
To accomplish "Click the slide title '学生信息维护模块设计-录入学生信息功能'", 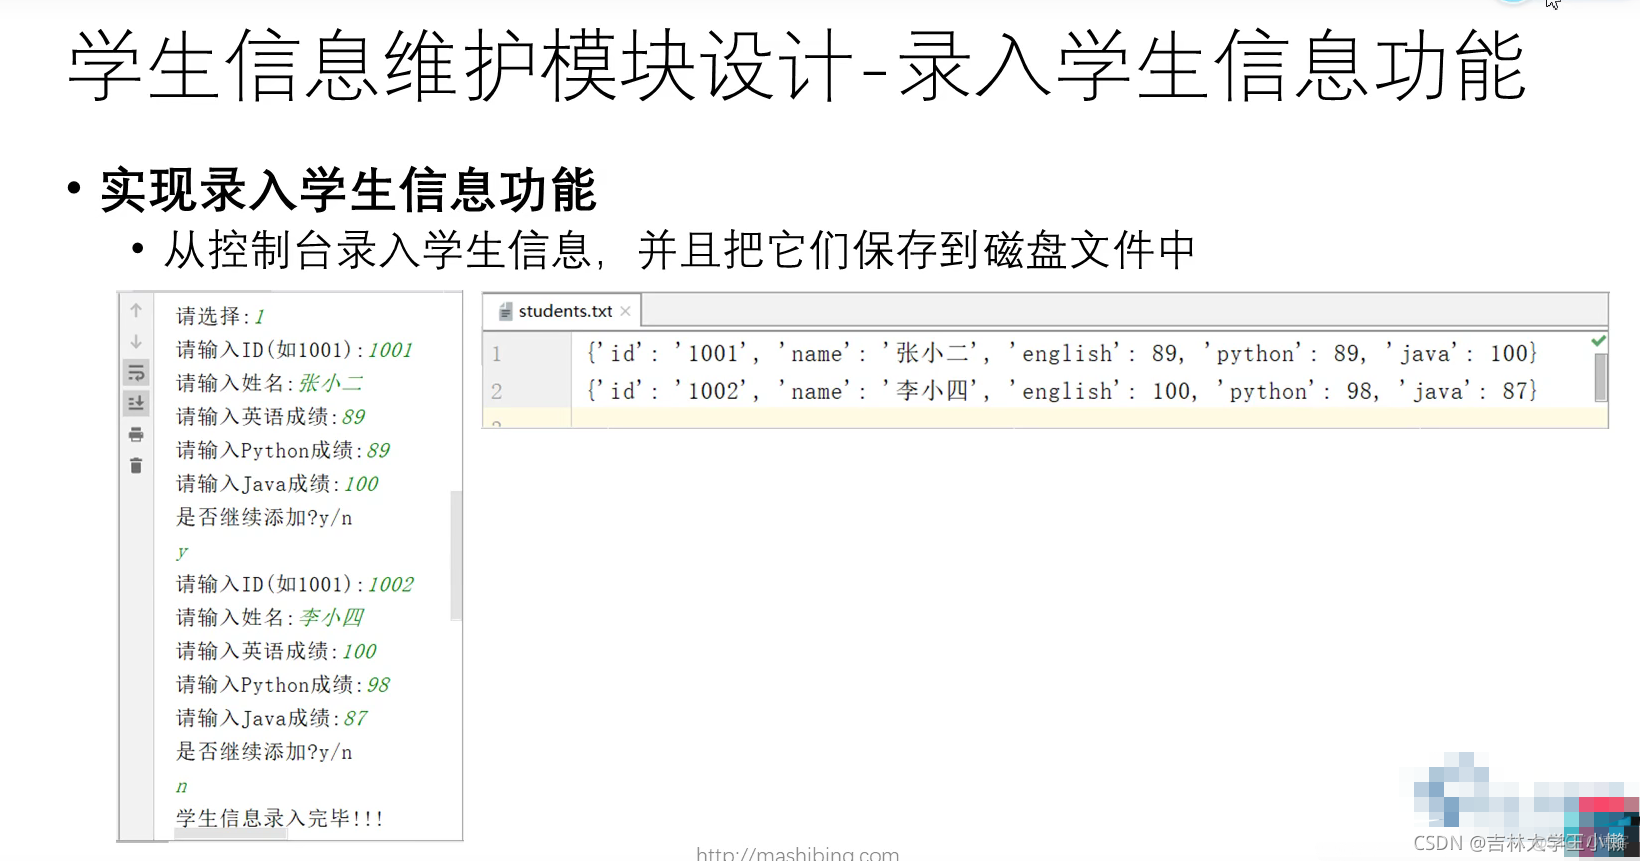I will 797,66.
